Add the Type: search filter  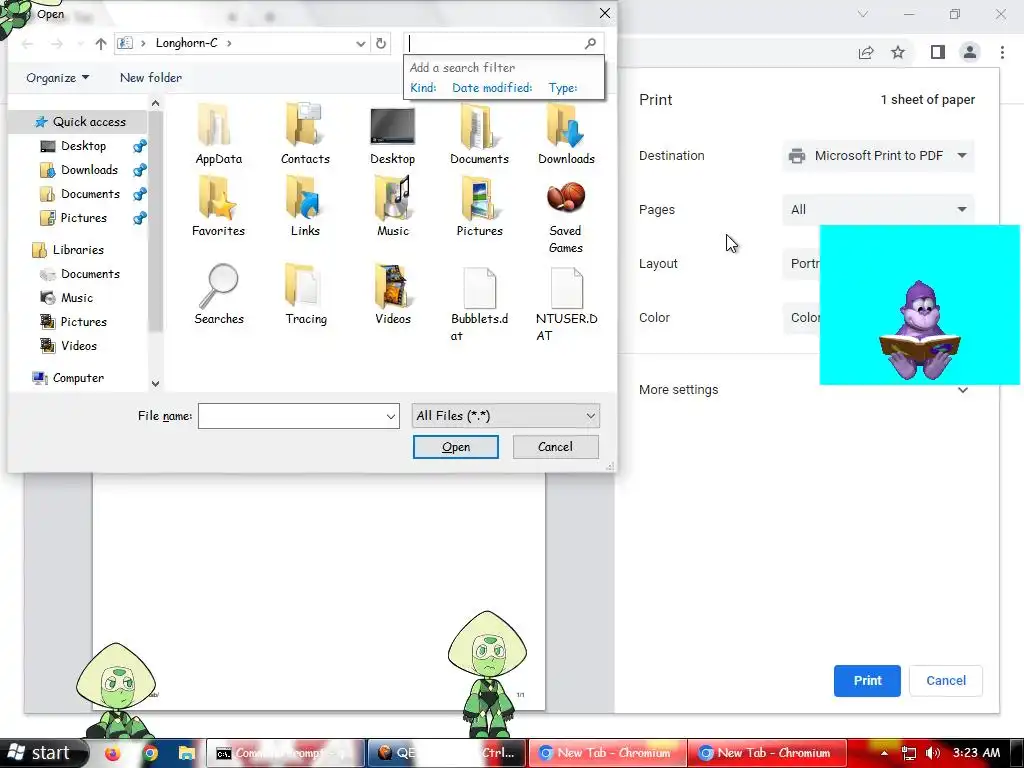[563, 88]
